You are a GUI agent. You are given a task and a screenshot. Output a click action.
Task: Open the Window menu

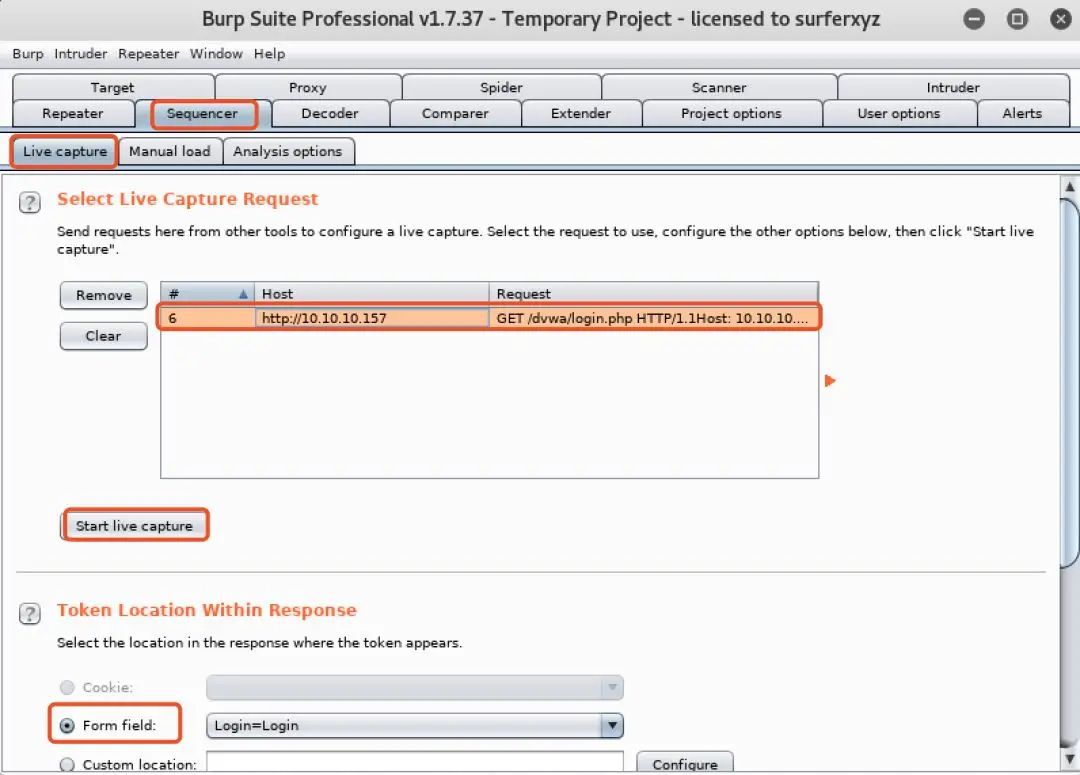click(x=216, y=54)
